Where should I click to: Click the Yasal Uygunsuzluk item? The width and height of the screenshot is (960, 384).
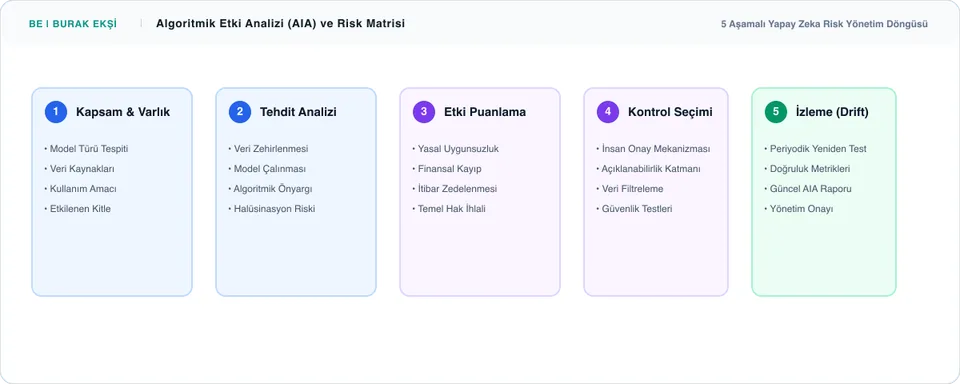coord(456,149)
